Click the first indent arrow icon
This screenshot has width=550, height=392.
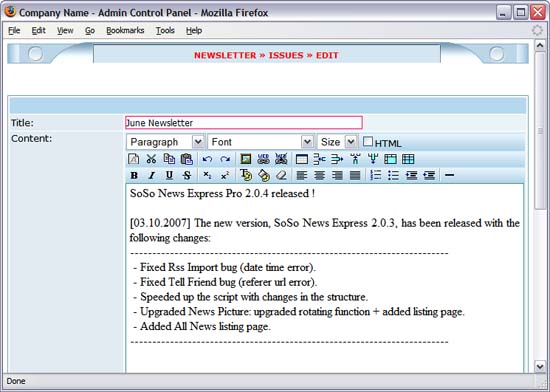tap(411, 175)
